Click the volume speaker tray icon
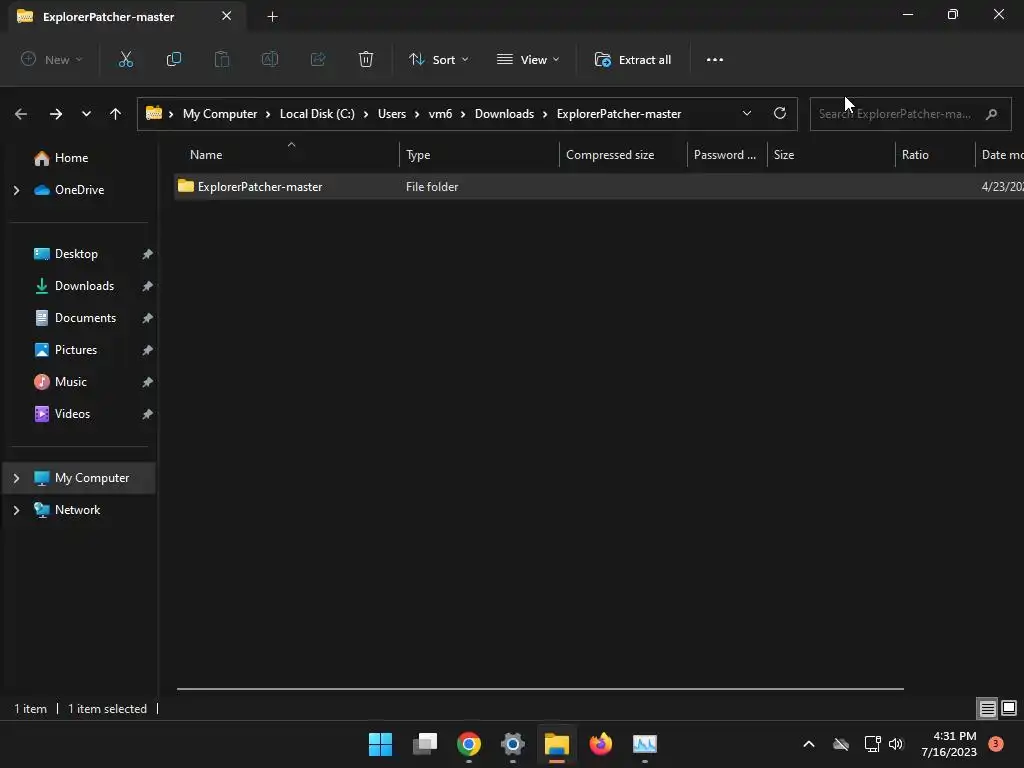The width and height of the screenshot is (1024, 768). 896,744
